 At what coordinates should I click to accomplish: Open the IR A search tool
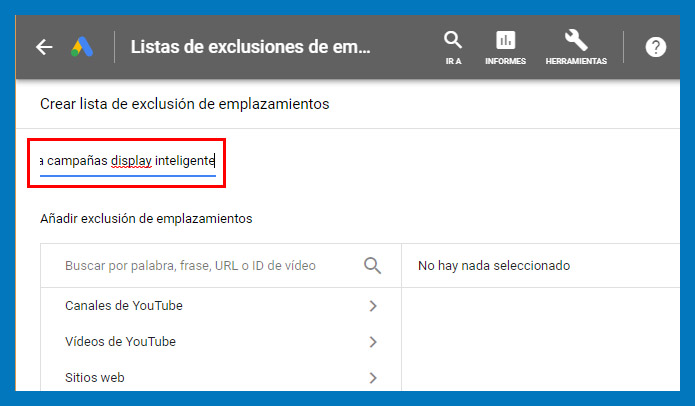click(x=453, y=48)
